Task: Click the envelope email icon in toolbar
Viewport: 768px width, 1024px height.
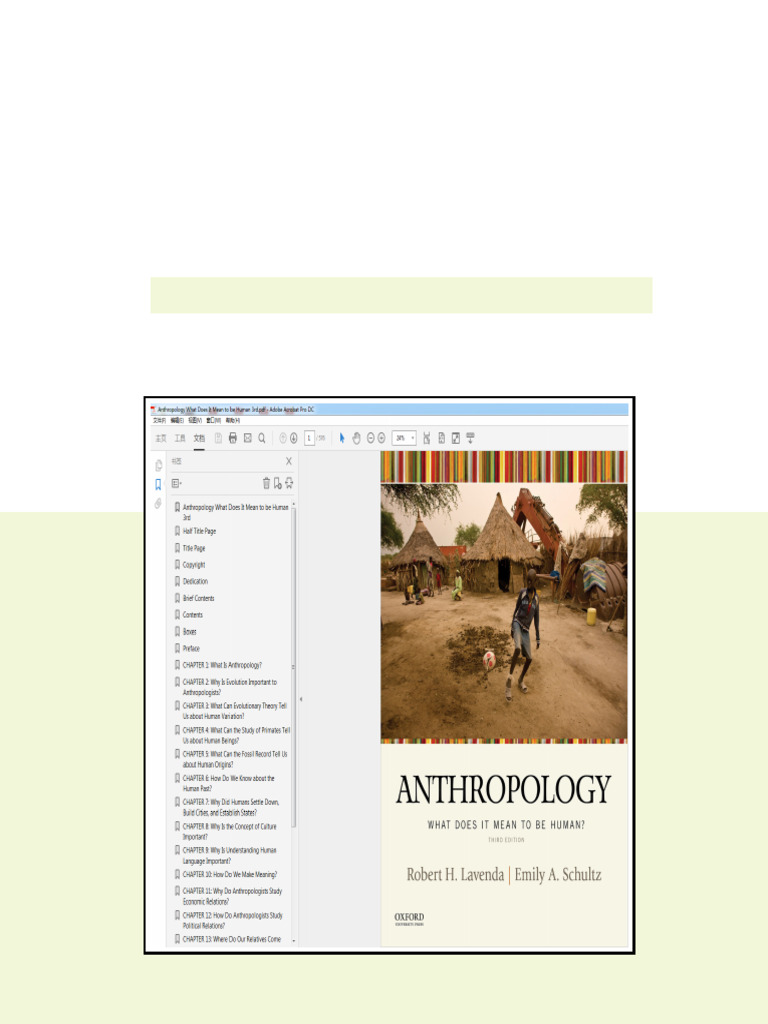Action: point(248,438)
